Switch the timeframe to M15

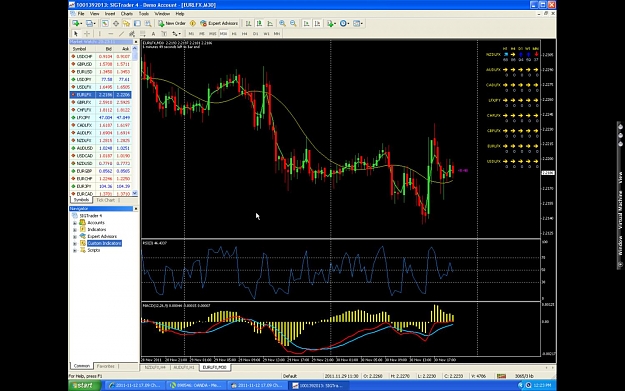click(213, 34)
